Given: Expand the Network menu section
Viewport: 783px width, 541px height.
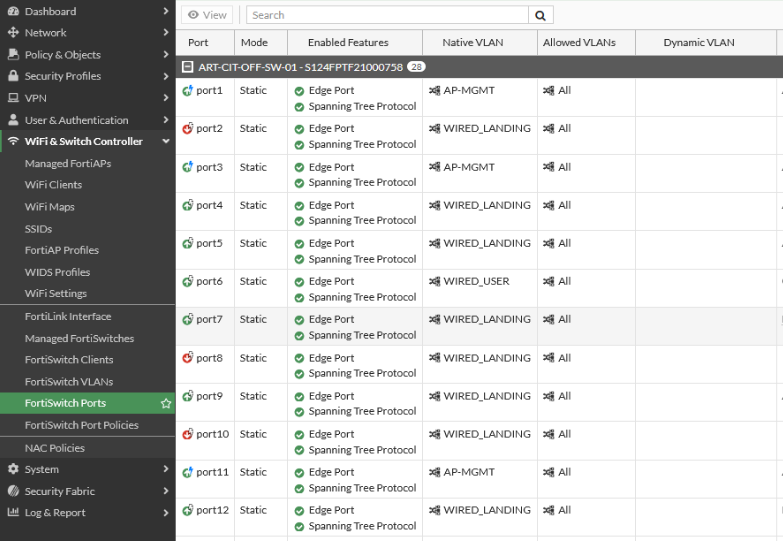Looking at the screenshot, I should pos(166,33).
